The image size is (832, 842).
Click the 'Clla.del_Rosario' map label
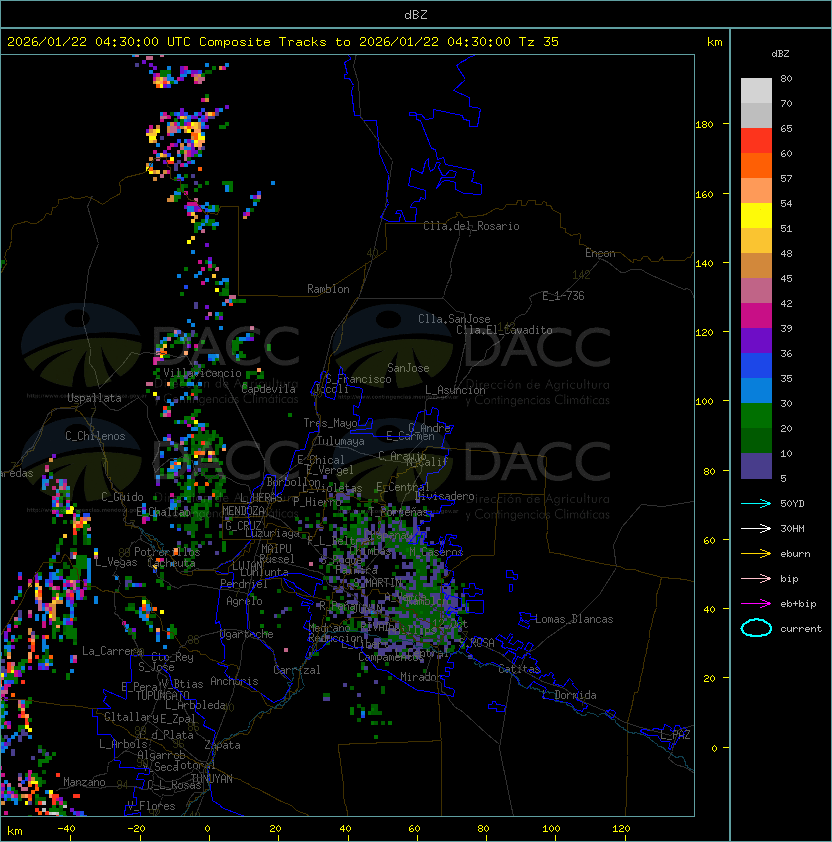(x=471, y=226)
